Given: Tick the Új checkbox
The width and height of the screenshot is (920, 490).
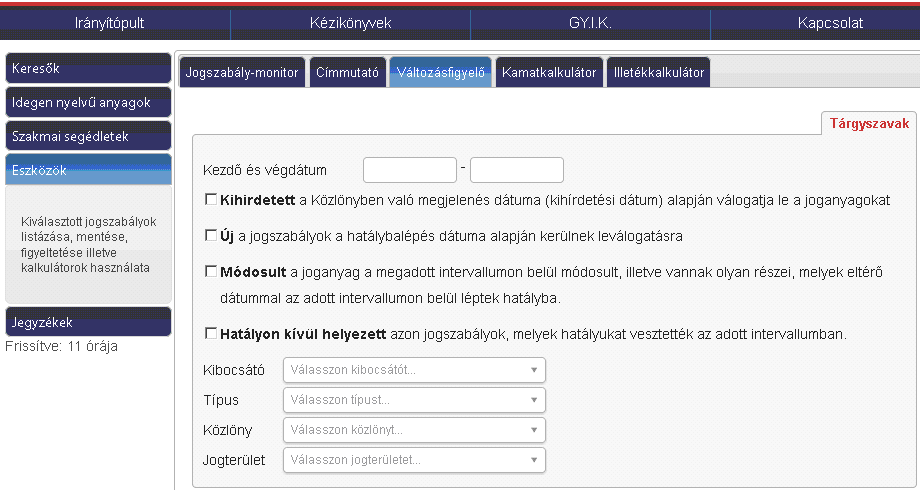Looking at the screenshot, I should pyautogui.click(x=211, y=236).
